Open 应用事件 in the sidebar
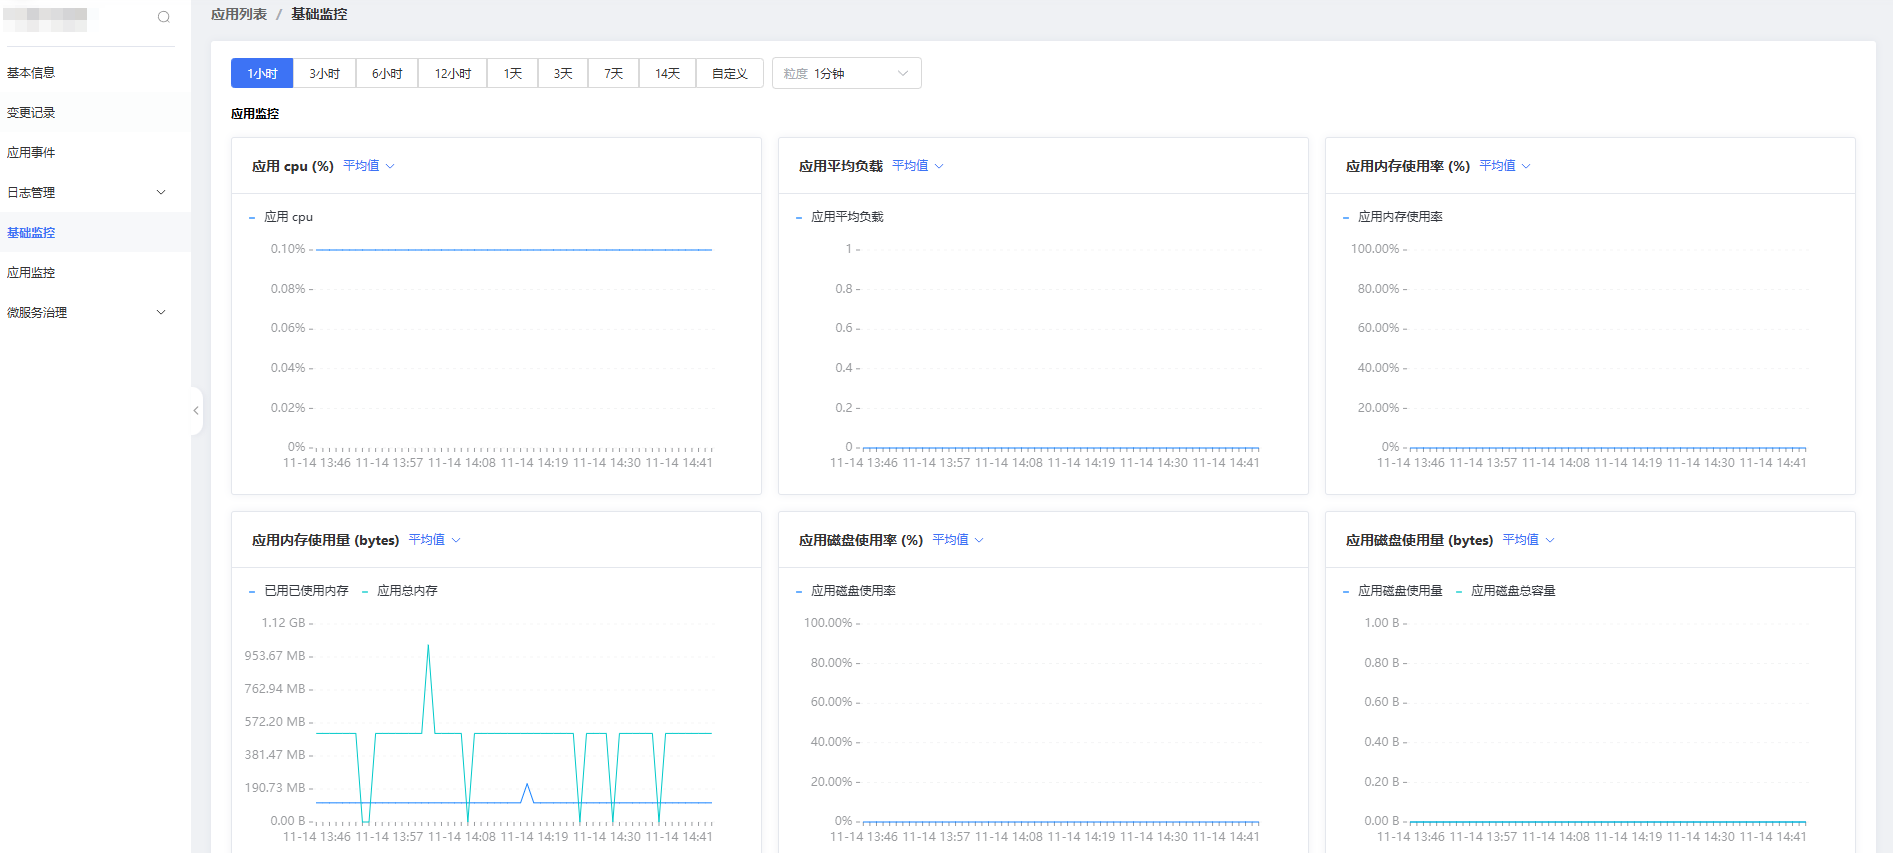1893x853 pixels. [31, 153]
